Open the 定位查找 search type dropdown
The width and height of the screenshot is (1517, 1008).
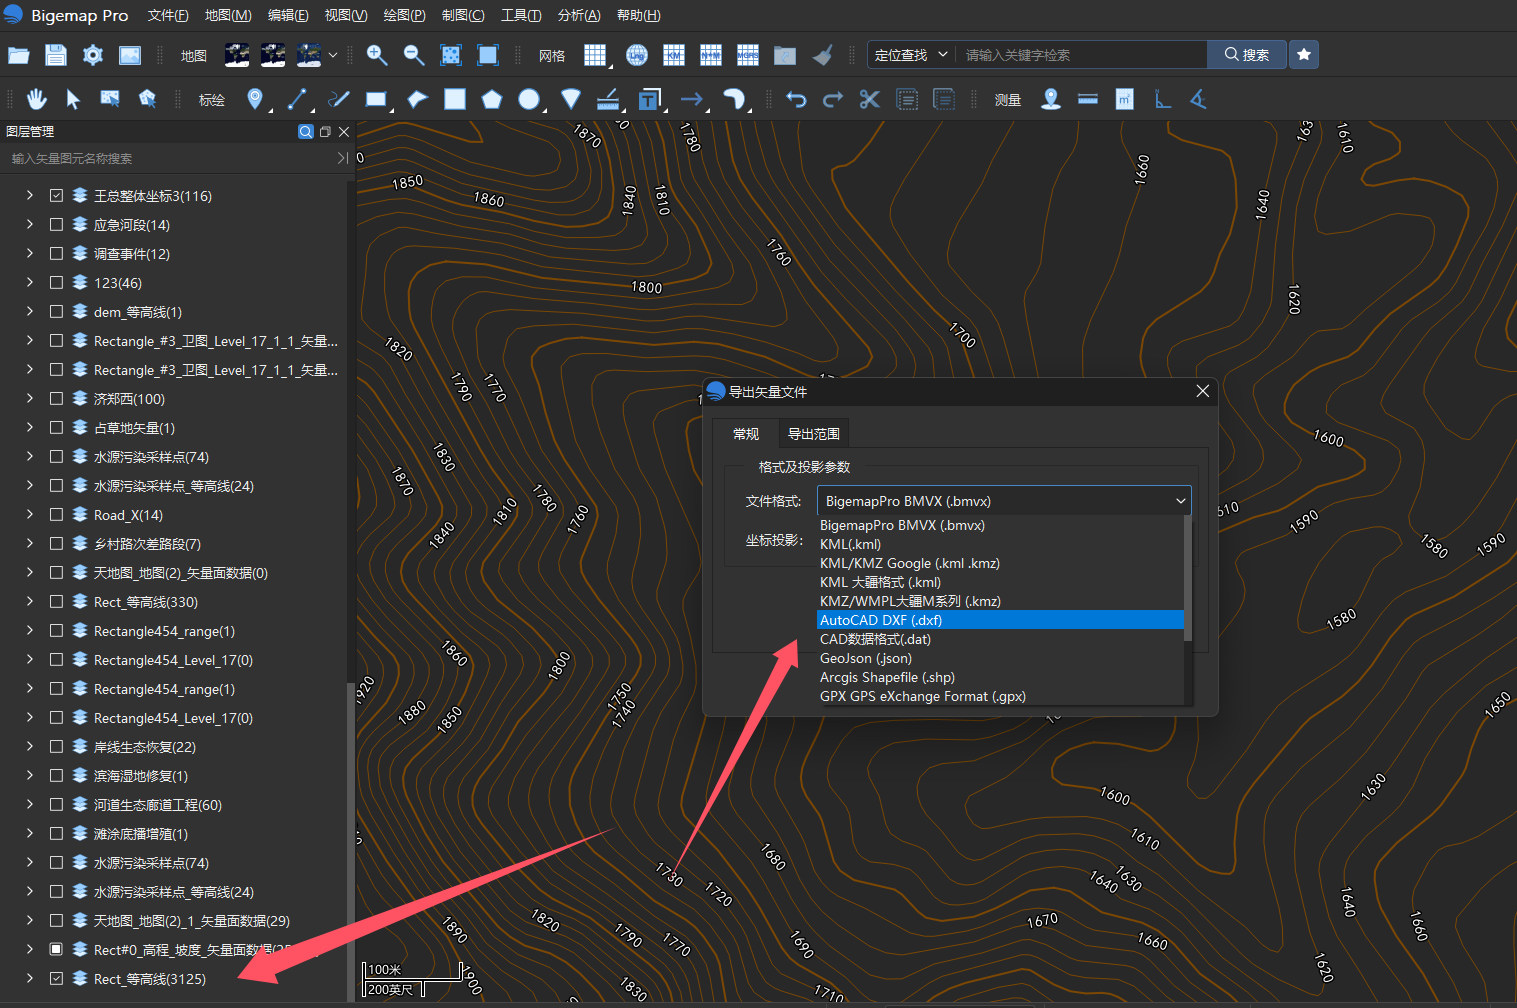(x=910, y=55)
